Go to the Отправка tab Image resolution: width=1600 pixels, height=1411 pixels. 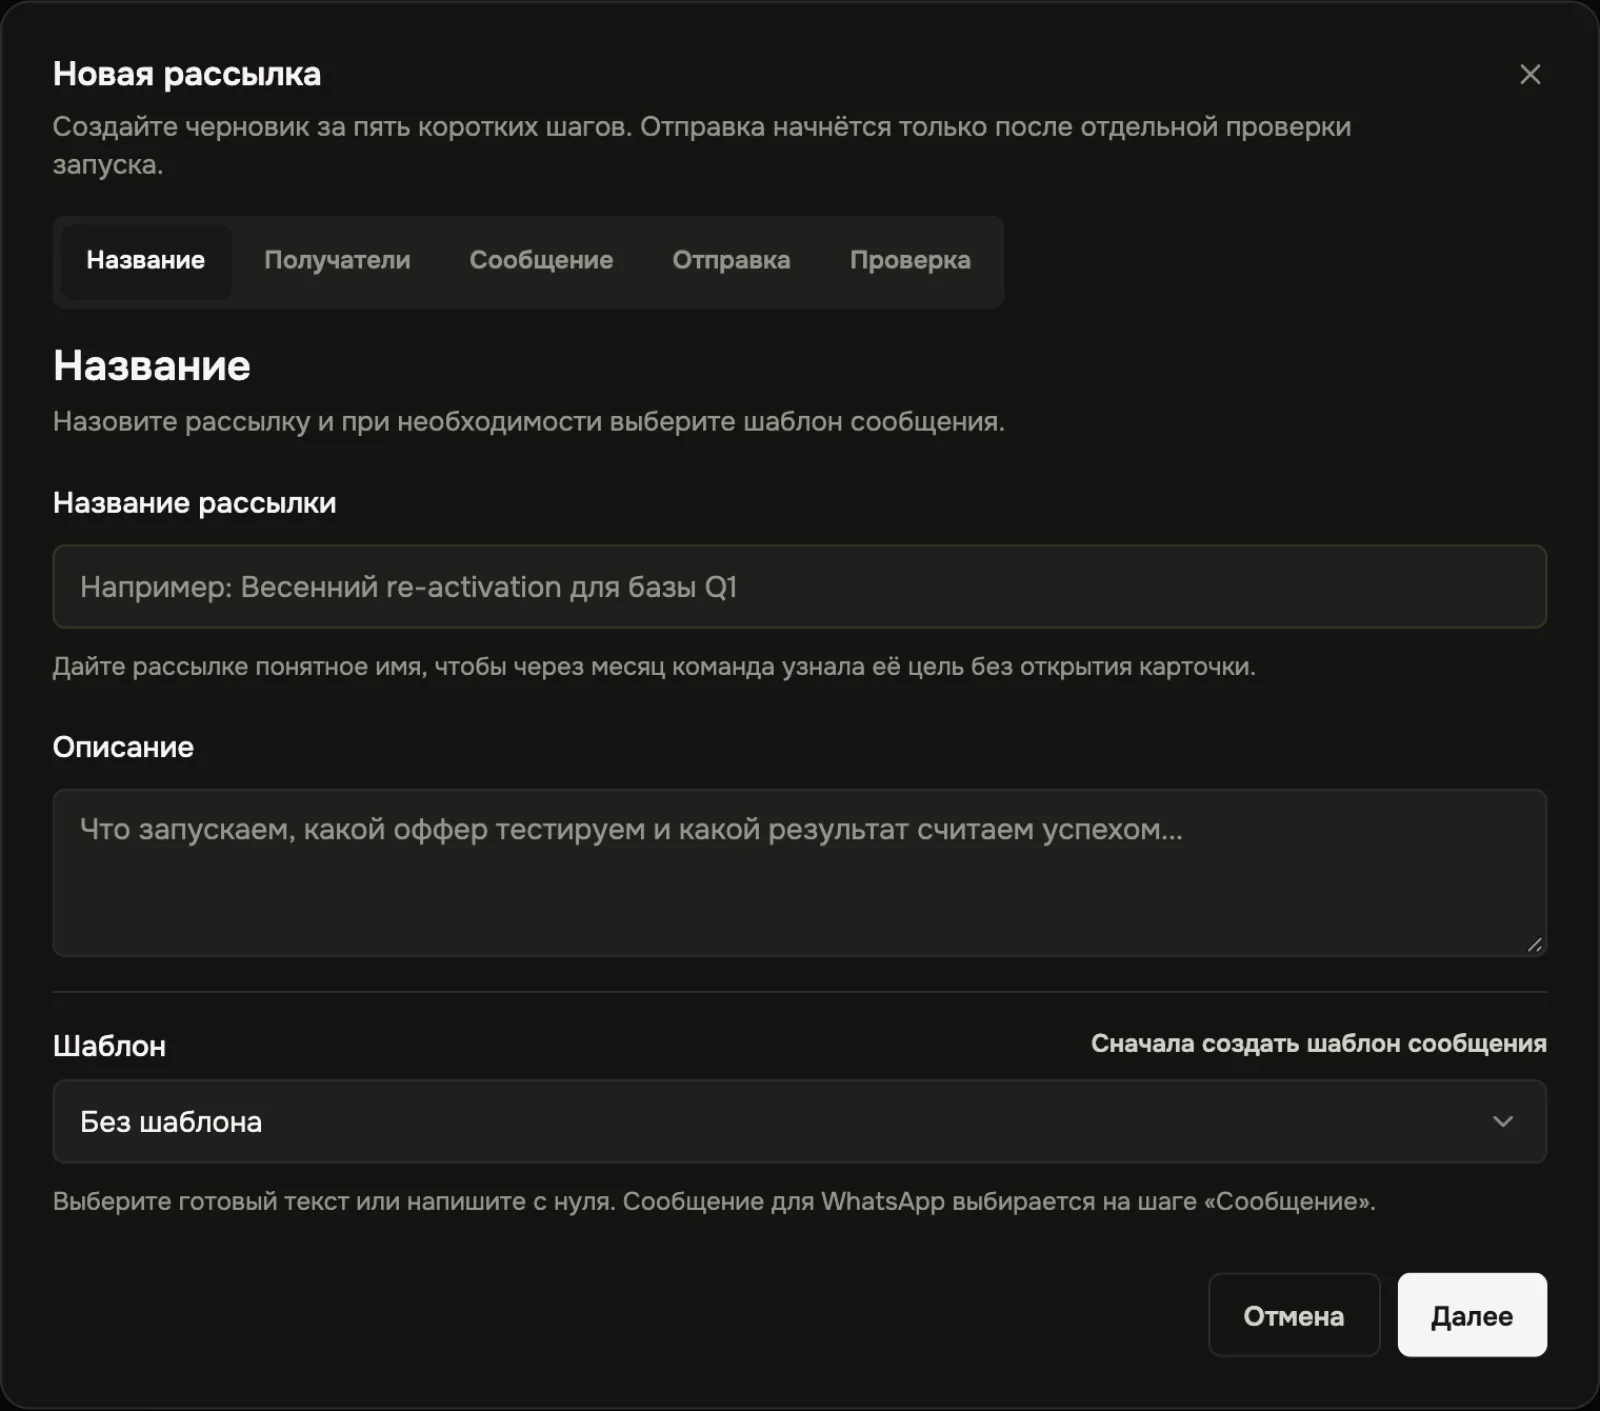click(x=731, y=260)
